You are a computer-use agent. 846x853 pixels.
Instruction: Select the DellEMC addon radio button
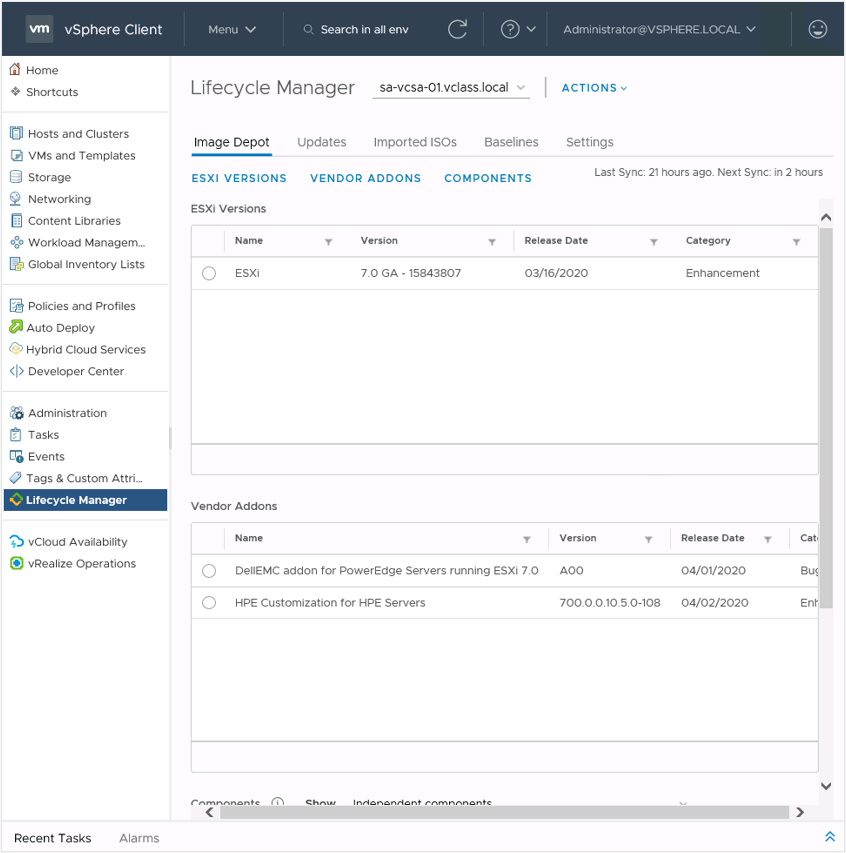209,571
